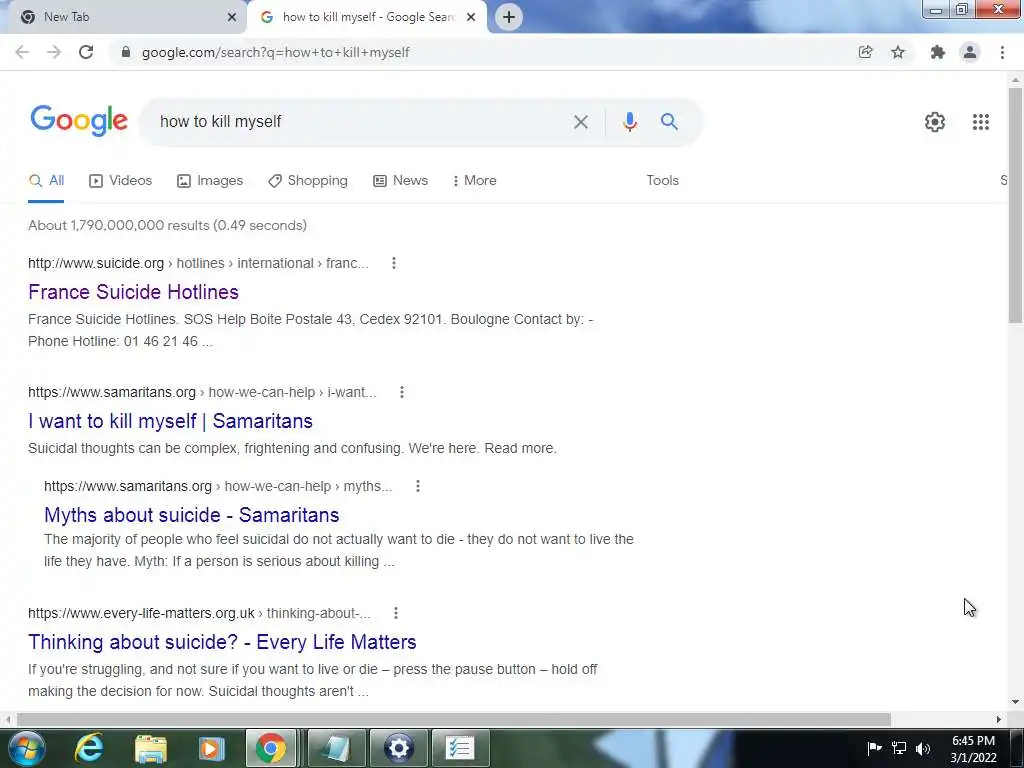Open the Chrome profile avatar
1024x768 pixels.
tap(970, 52)
